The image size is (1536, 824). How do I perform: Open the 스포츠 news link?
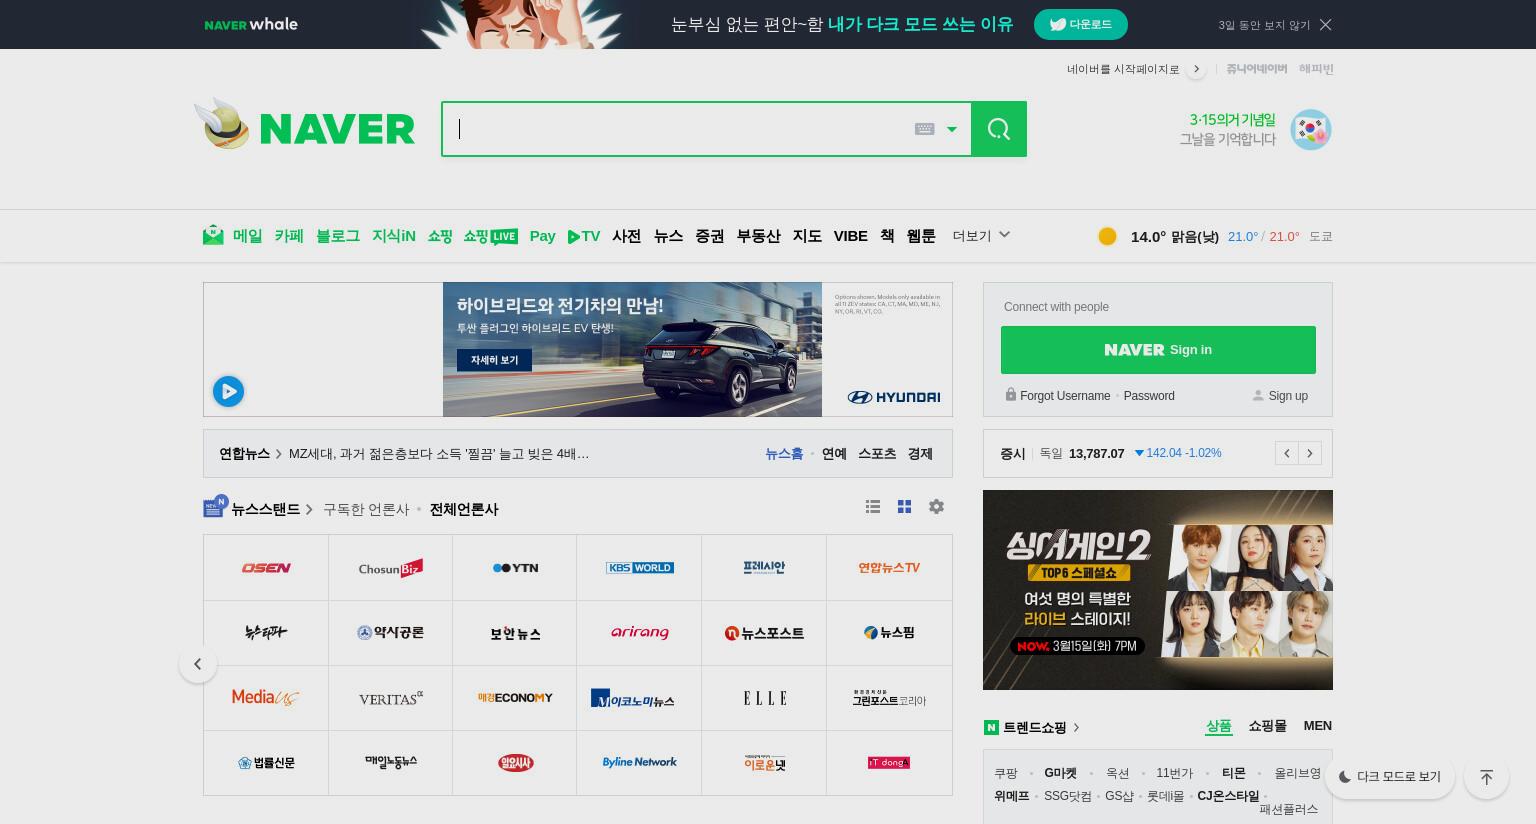click(877, 454)
